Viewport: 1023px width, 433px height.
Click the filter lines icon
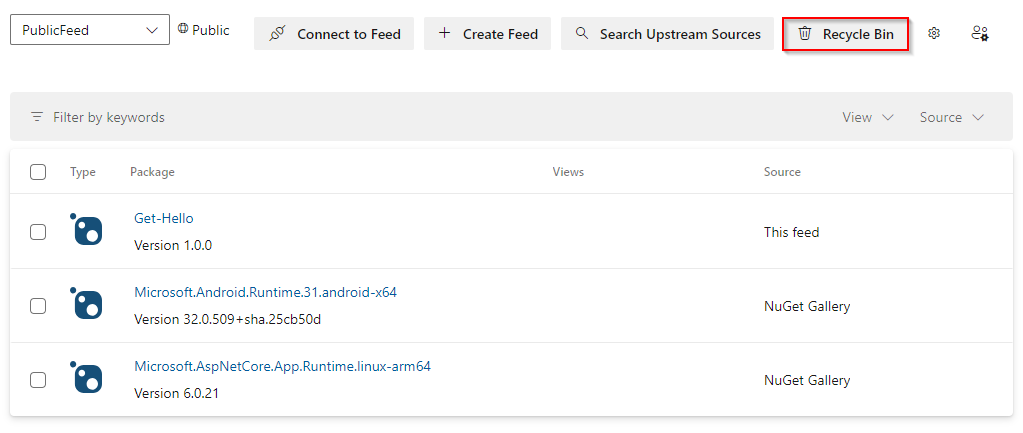point(37,117)
